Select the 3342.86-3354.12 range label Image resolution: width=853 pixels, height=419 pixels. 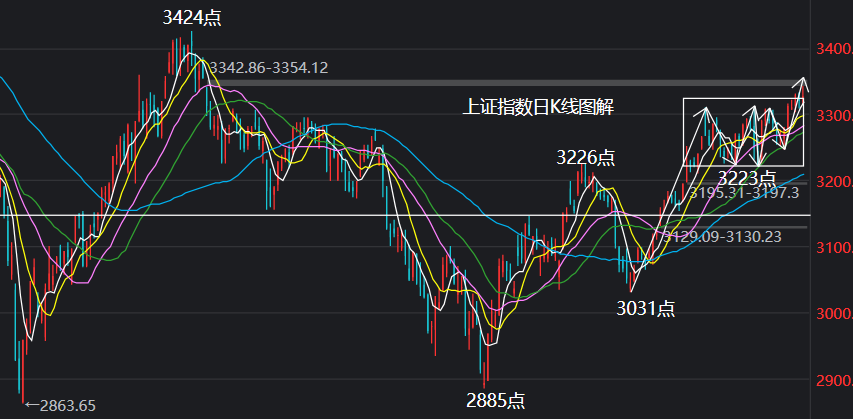tap(269, 68)
